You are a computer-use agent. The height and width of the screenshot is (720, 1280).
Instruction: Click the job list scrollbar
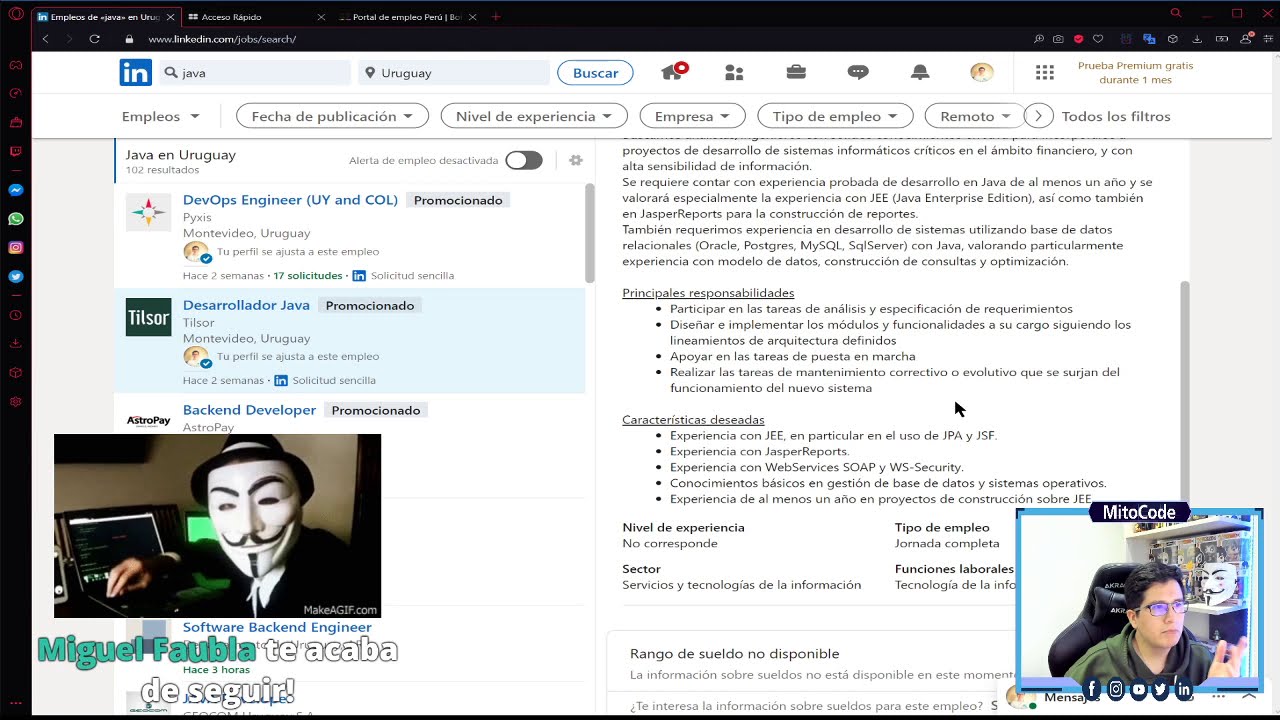(589, 232)
